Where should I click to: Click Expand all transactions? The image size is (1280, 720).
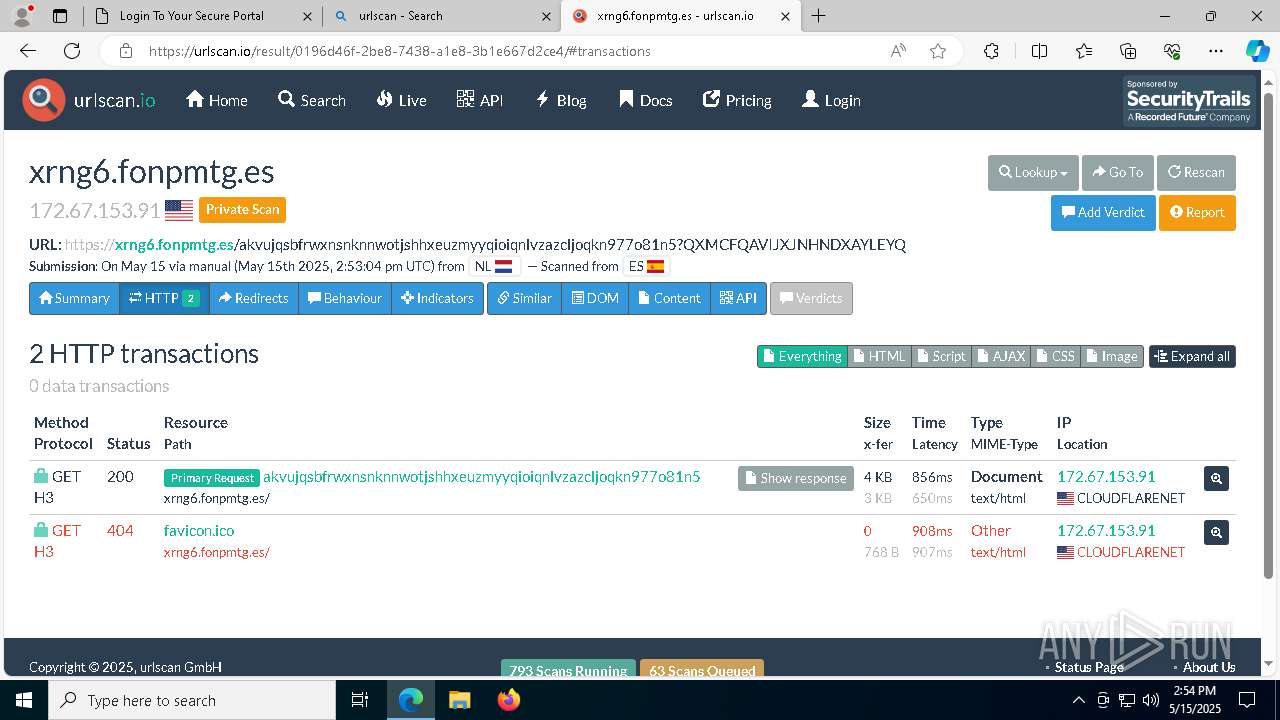[x=1192, y=356]
